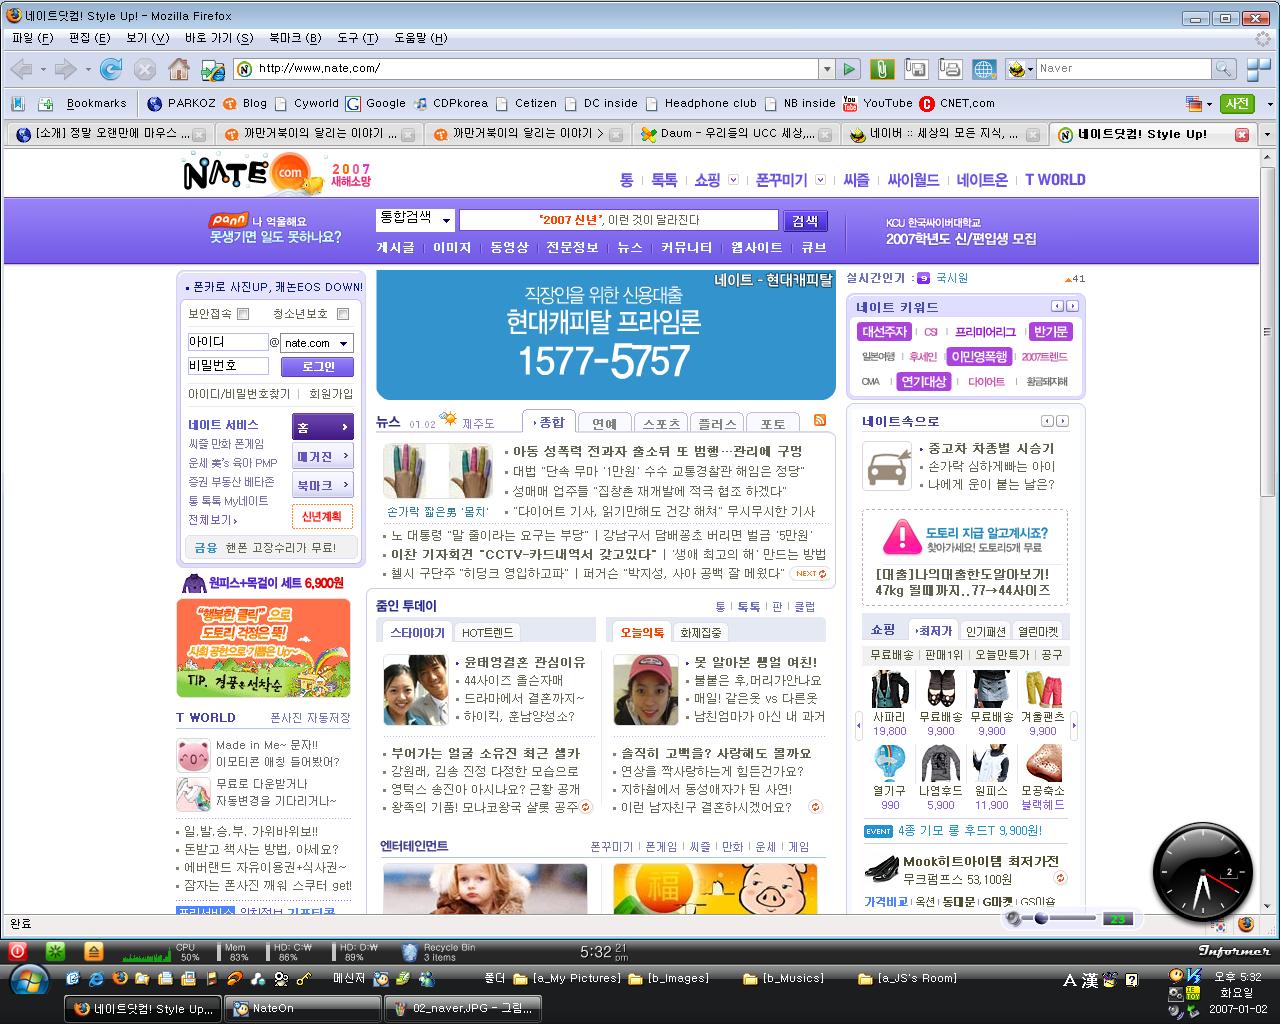Click the Firefox back arrow
Viewport: 1280px width, 1024px height.
pos(21,69)
